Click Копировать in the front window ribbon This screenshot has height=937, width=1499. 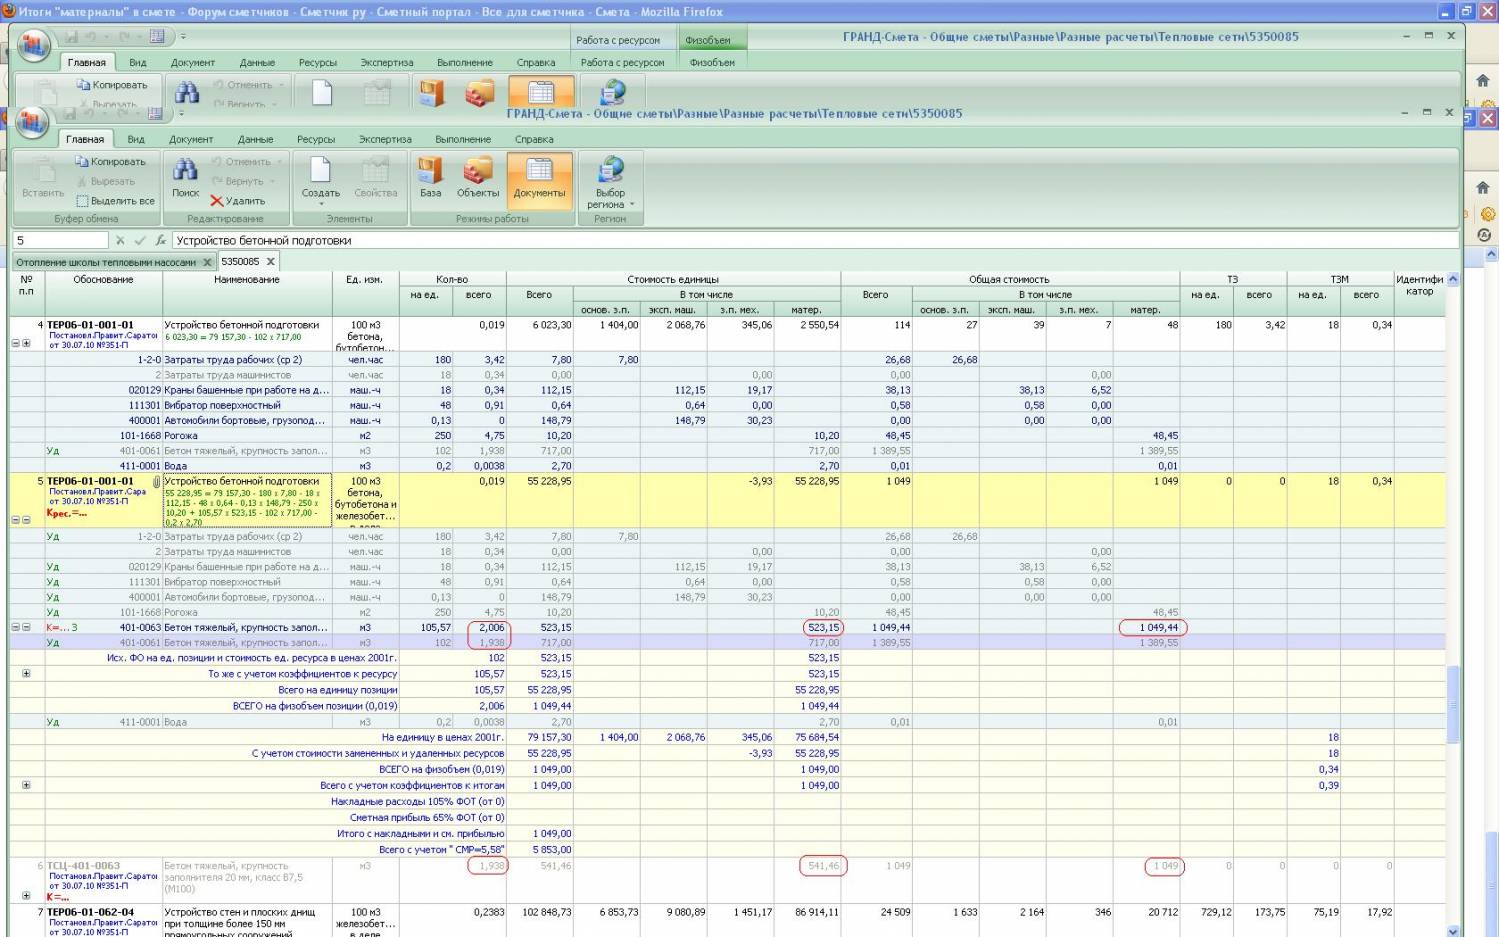pyautogui.click(x=111, y=162)
